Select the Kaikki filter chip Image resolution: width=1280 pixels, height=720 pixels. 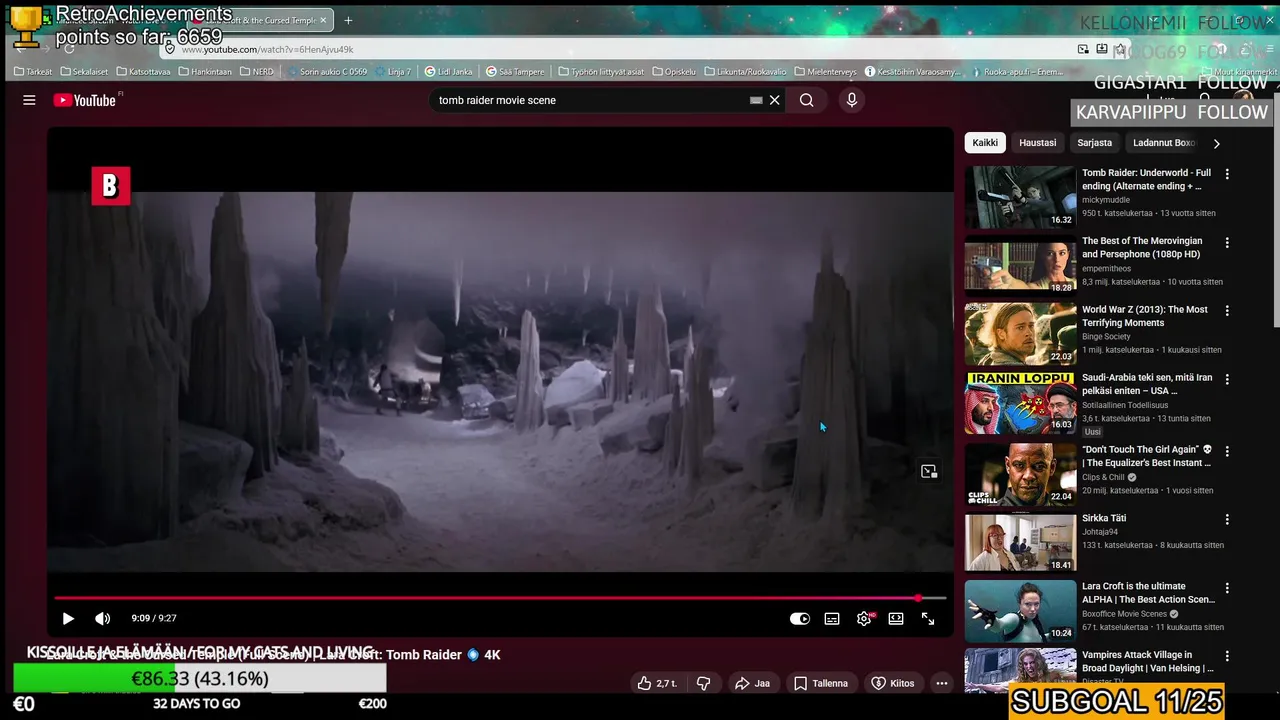coord(985,143)
